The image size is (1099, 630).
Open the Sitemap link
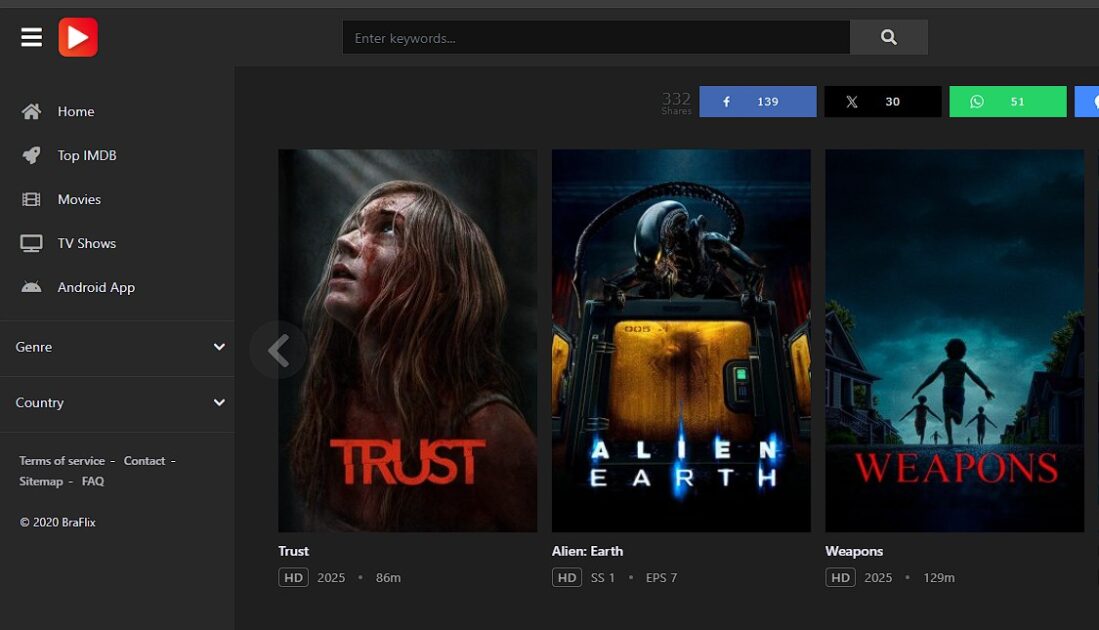(41, 481)
